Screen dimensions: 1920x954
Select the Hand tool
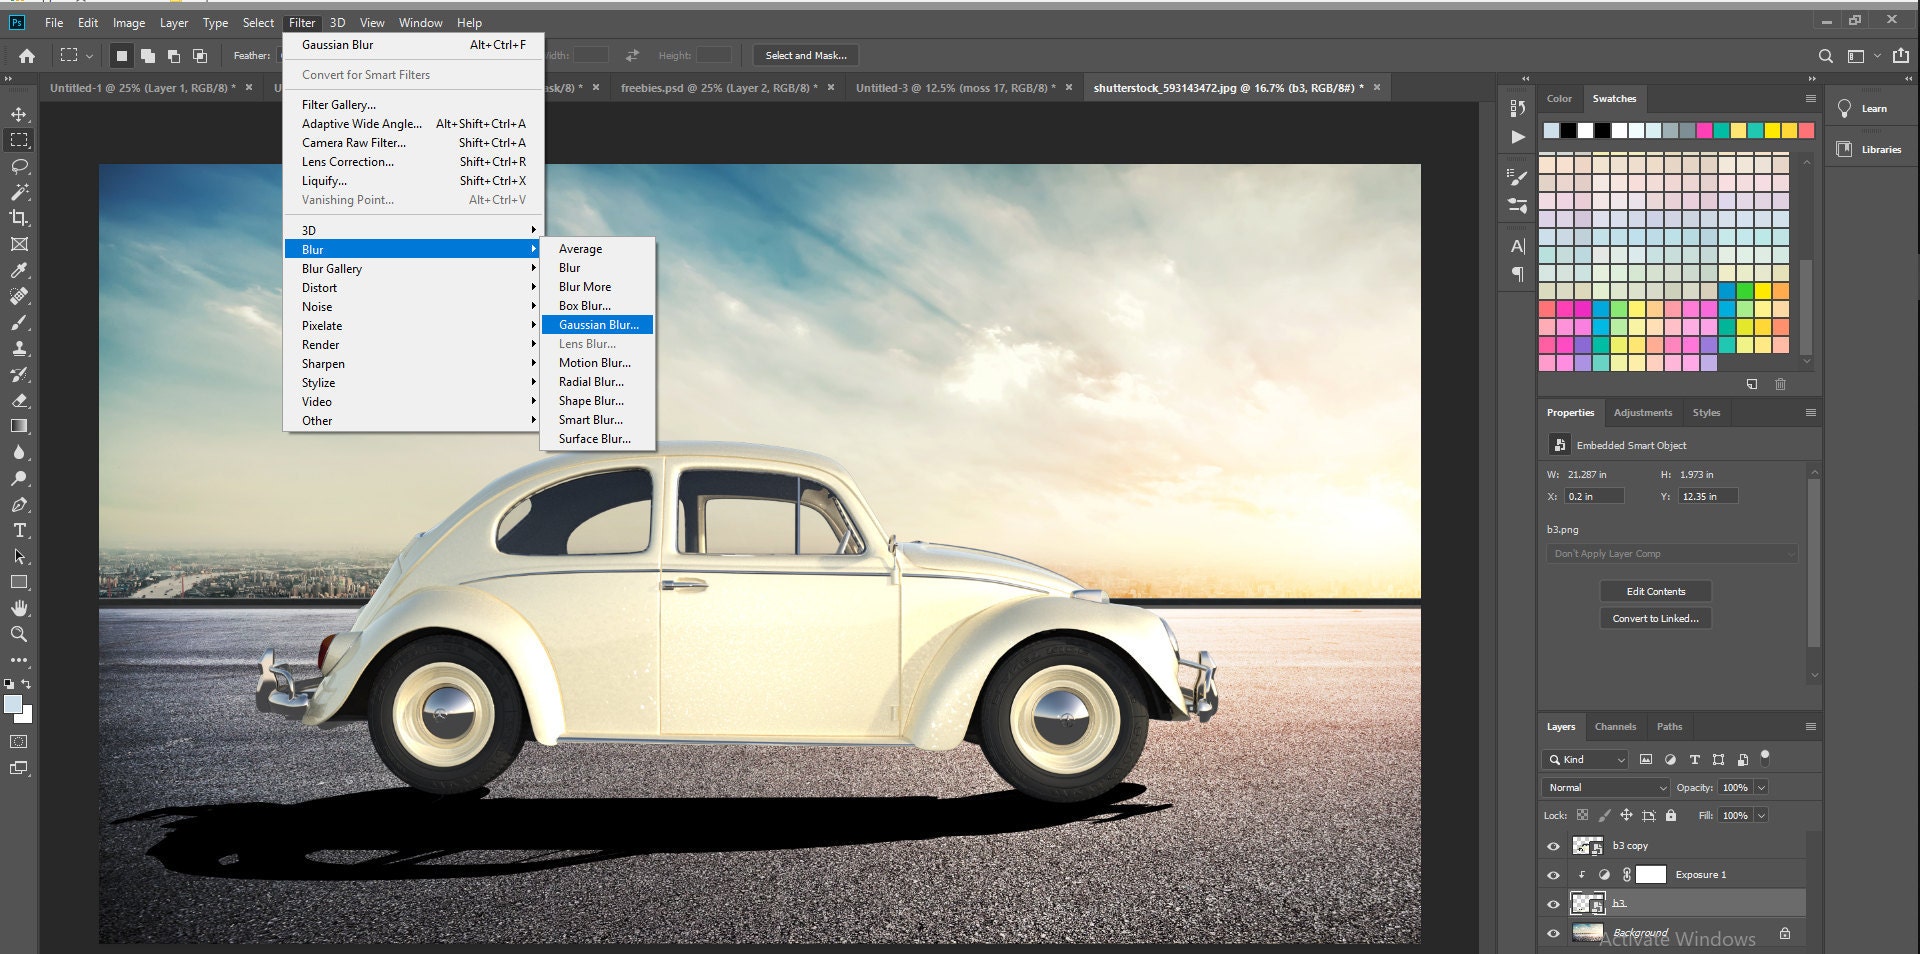[x=19, y=608]
